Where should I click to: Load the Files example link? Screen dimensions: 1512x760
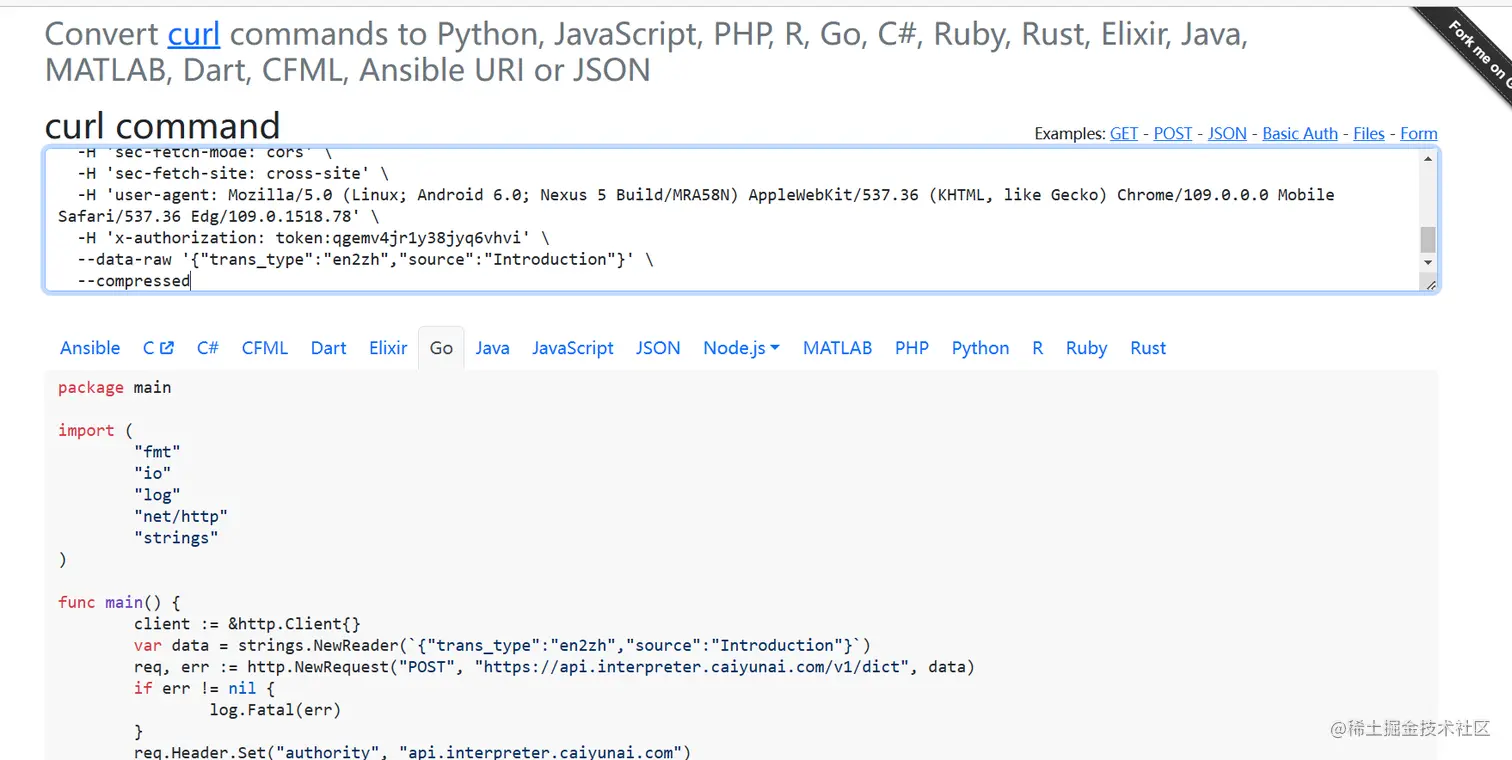(x=1369, y=134)
